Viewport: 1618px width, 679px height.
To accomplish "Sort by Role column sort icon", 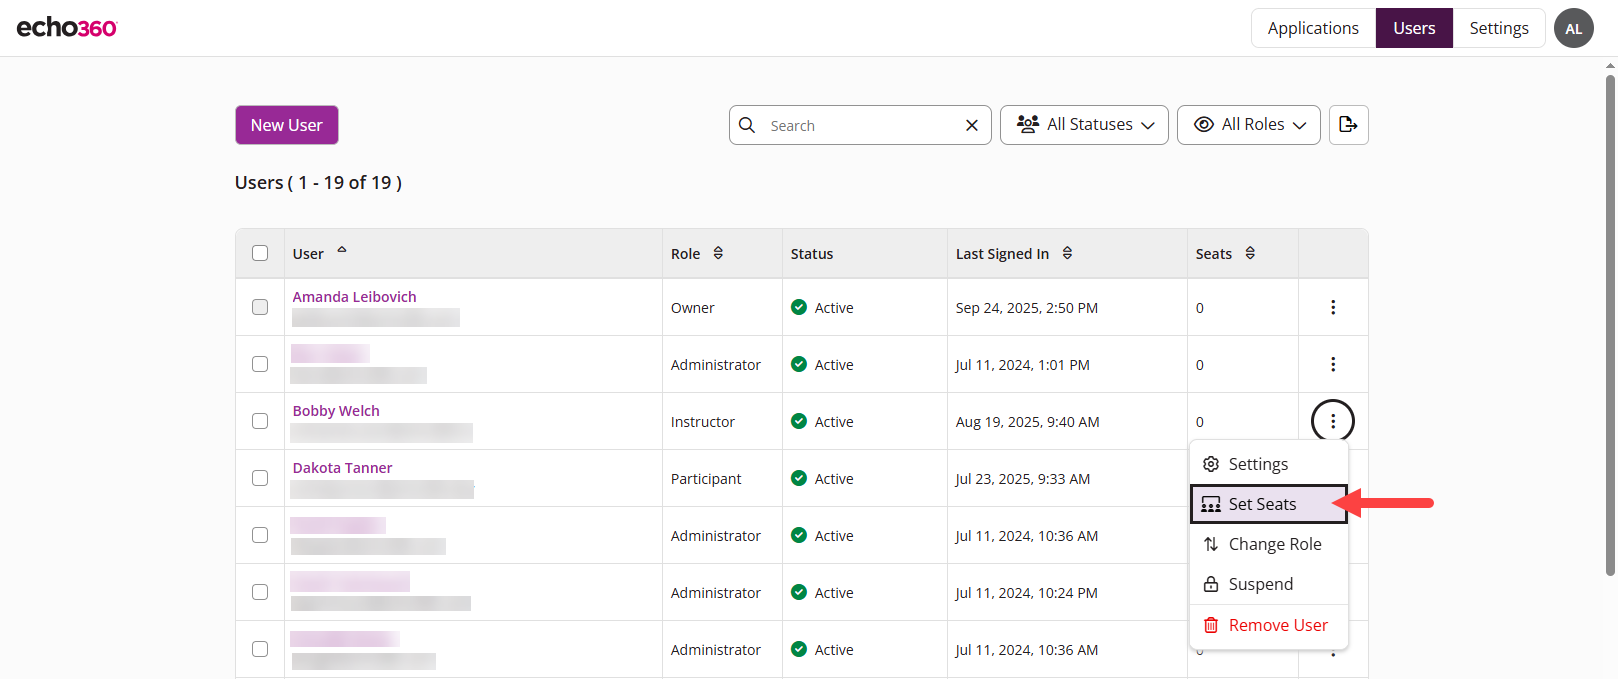I will (x=718, y=254).
